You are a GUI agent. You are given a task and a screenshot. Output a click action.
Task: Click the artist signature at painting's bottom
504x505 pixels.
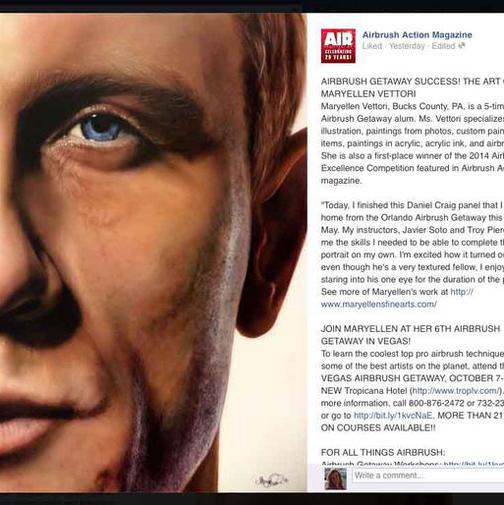[x=271, y=481]
